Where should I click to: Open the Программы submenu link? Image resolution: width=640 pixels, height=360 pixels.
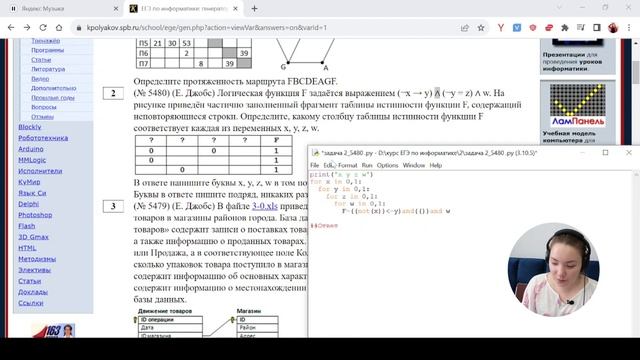tap(47, 50)
